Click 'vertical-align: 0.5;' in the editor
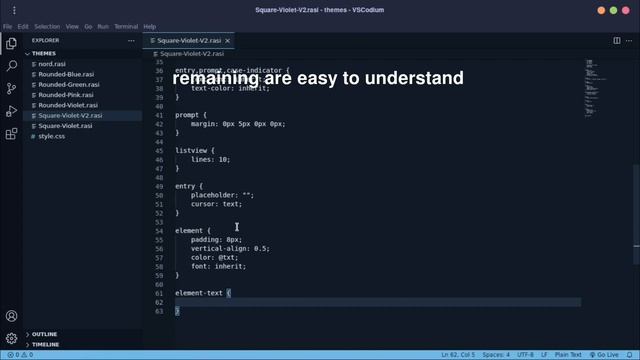The height and width of the screenshot is (360, 640). (230, 249)
